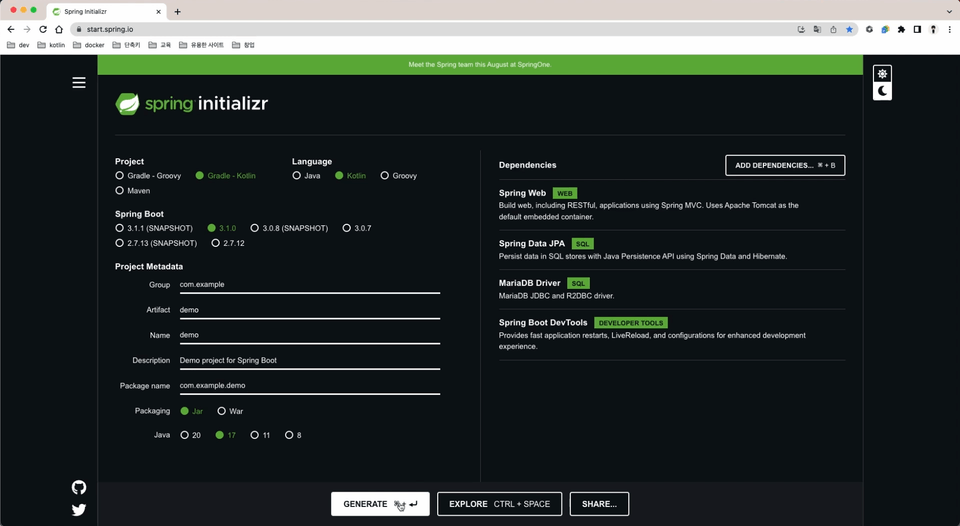The image size is (960, 526).
Task: Click the browser forward arrow
Action: [x=27, y=29]
